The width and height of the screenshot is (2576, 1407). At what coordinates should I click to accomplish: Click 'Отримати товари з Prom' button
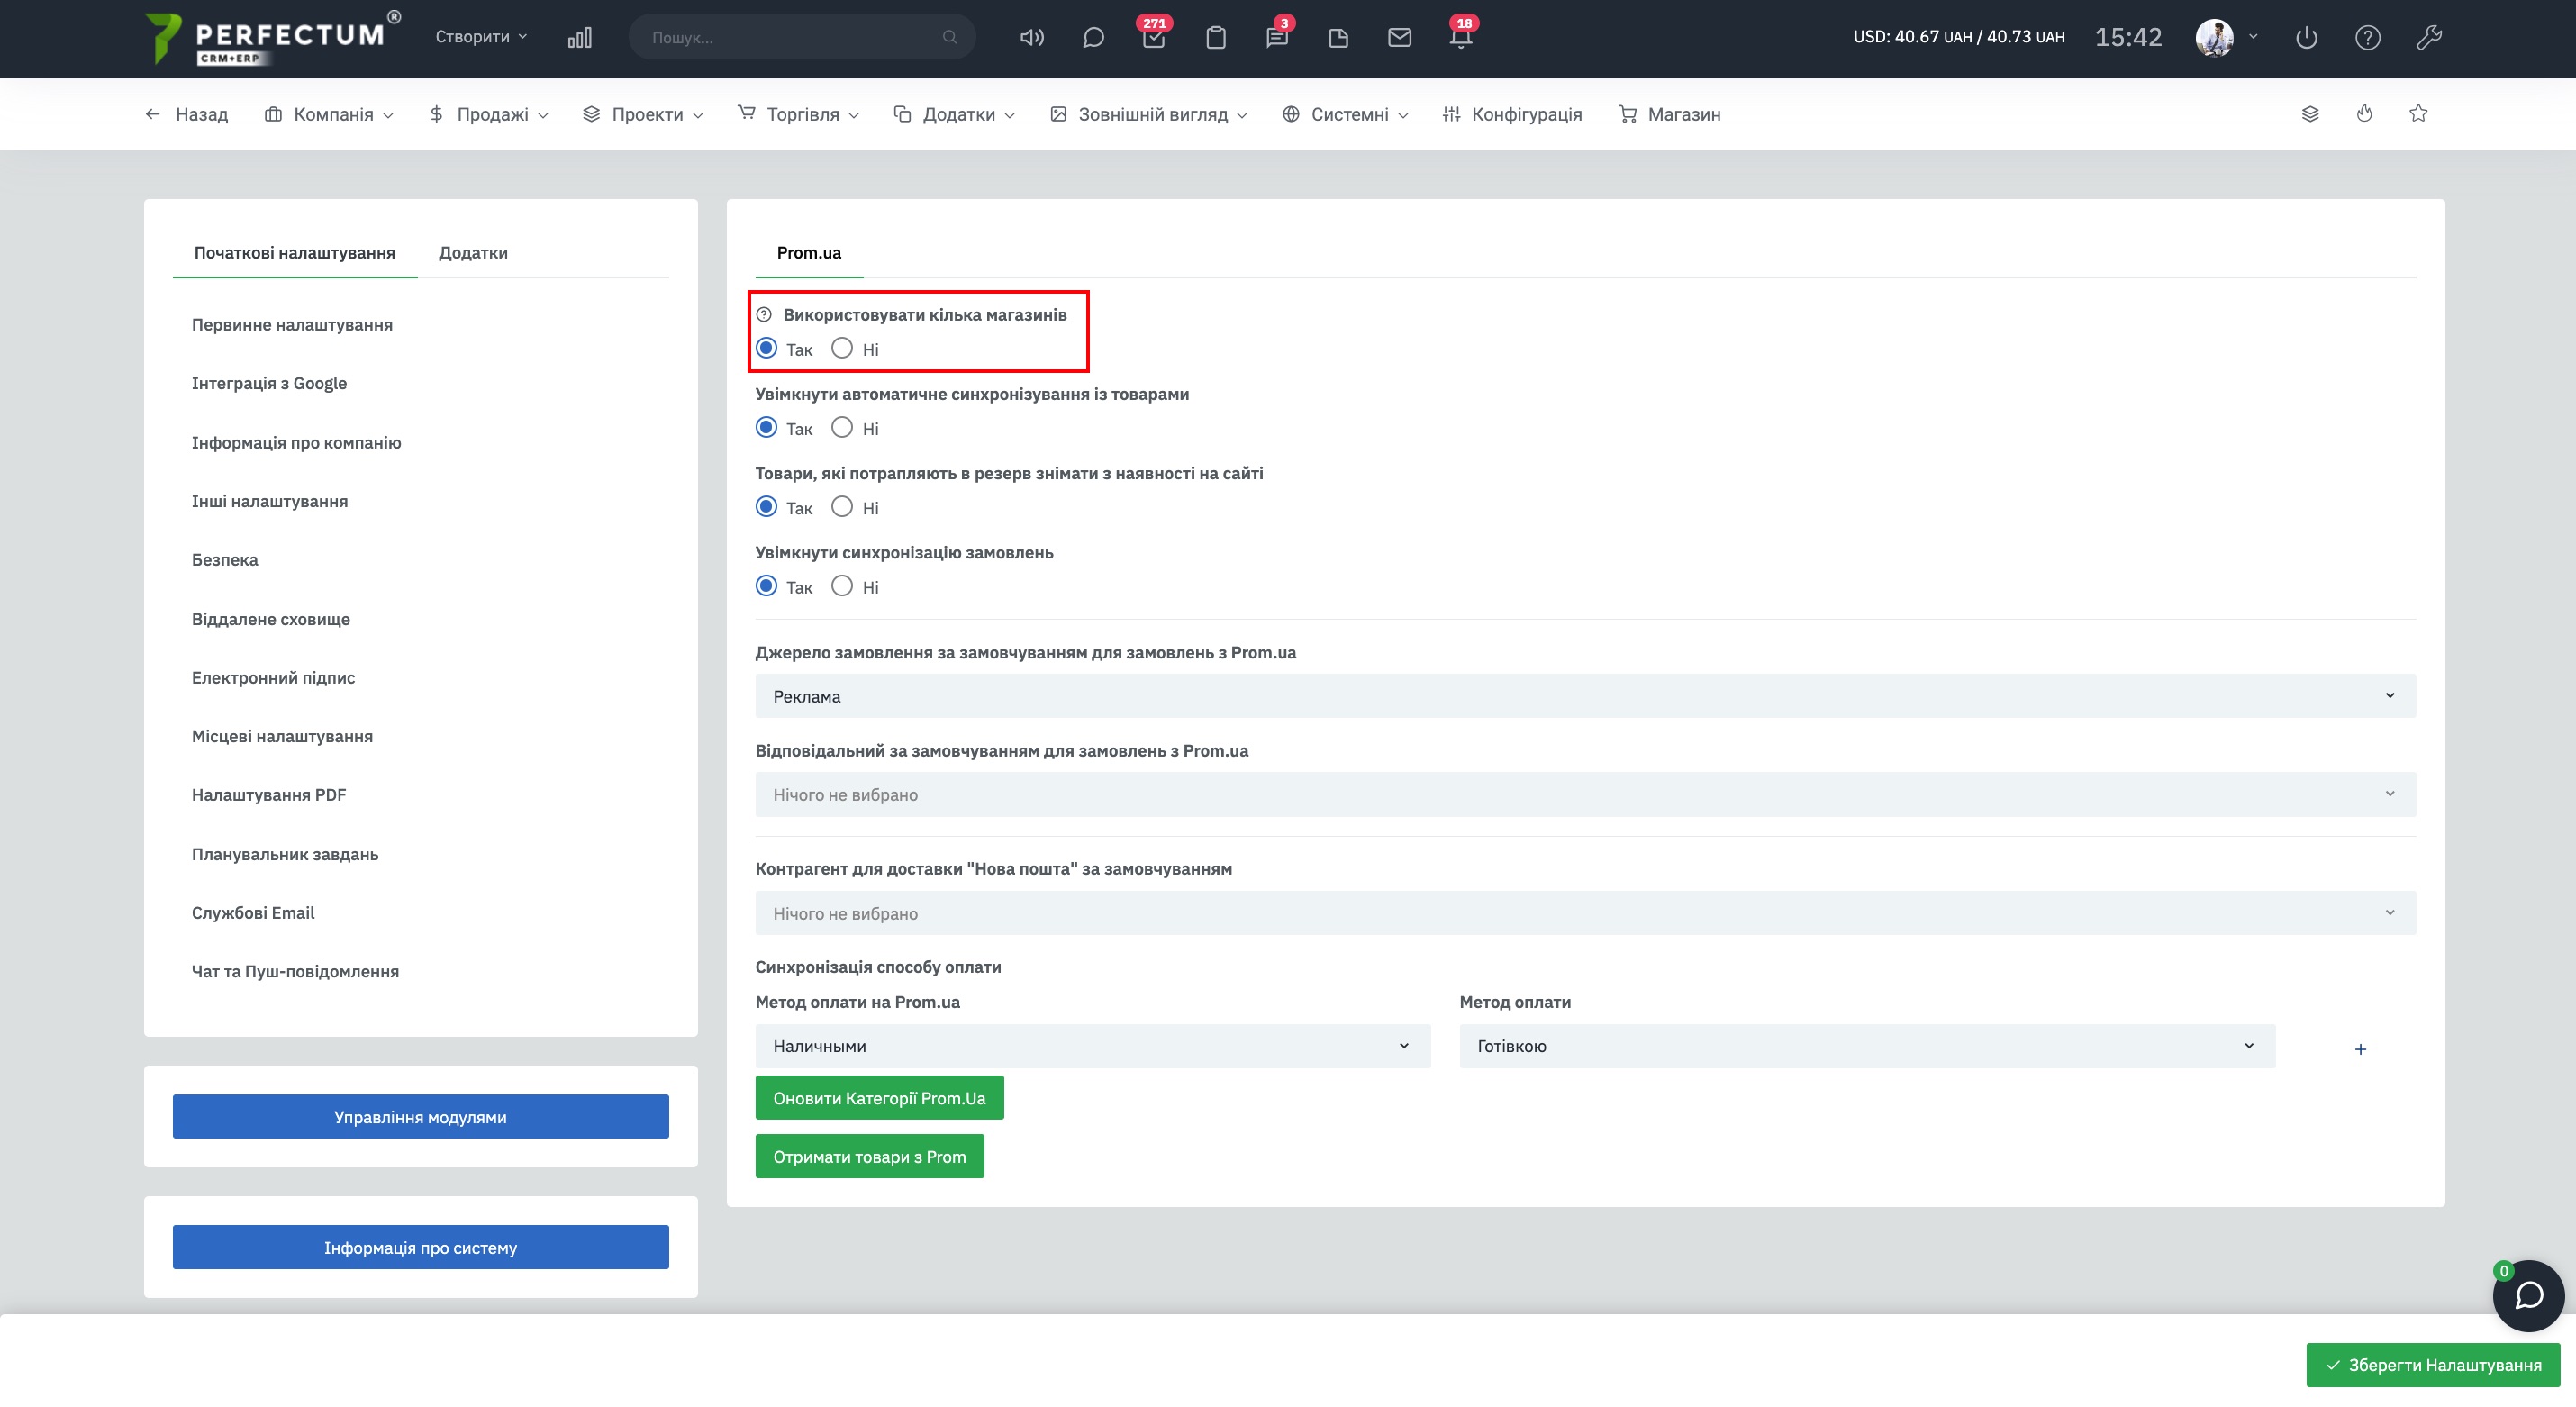click(x=869, y=1157)
